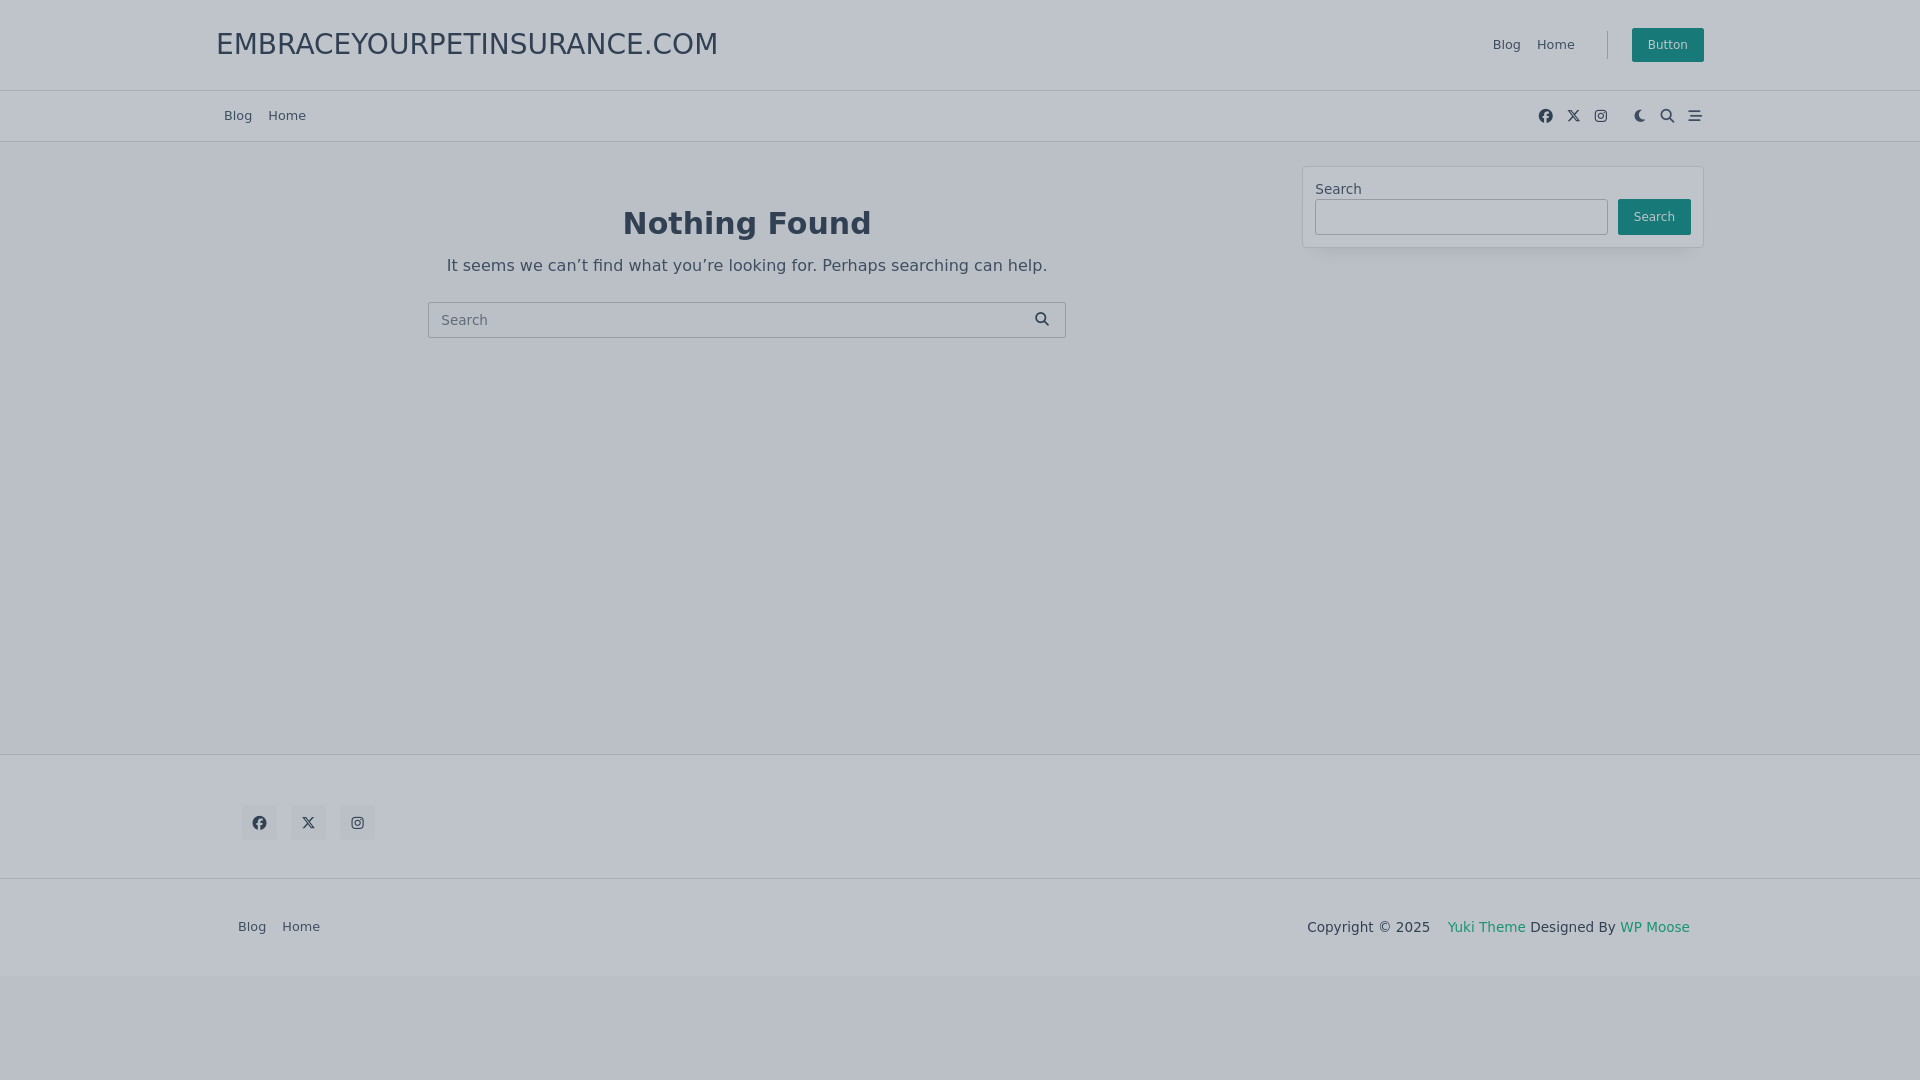The height and width of the screenshot is (1080, 1920).
Task: Open the Instagram icon in the header bar
Action: [x=1600, y=116]
